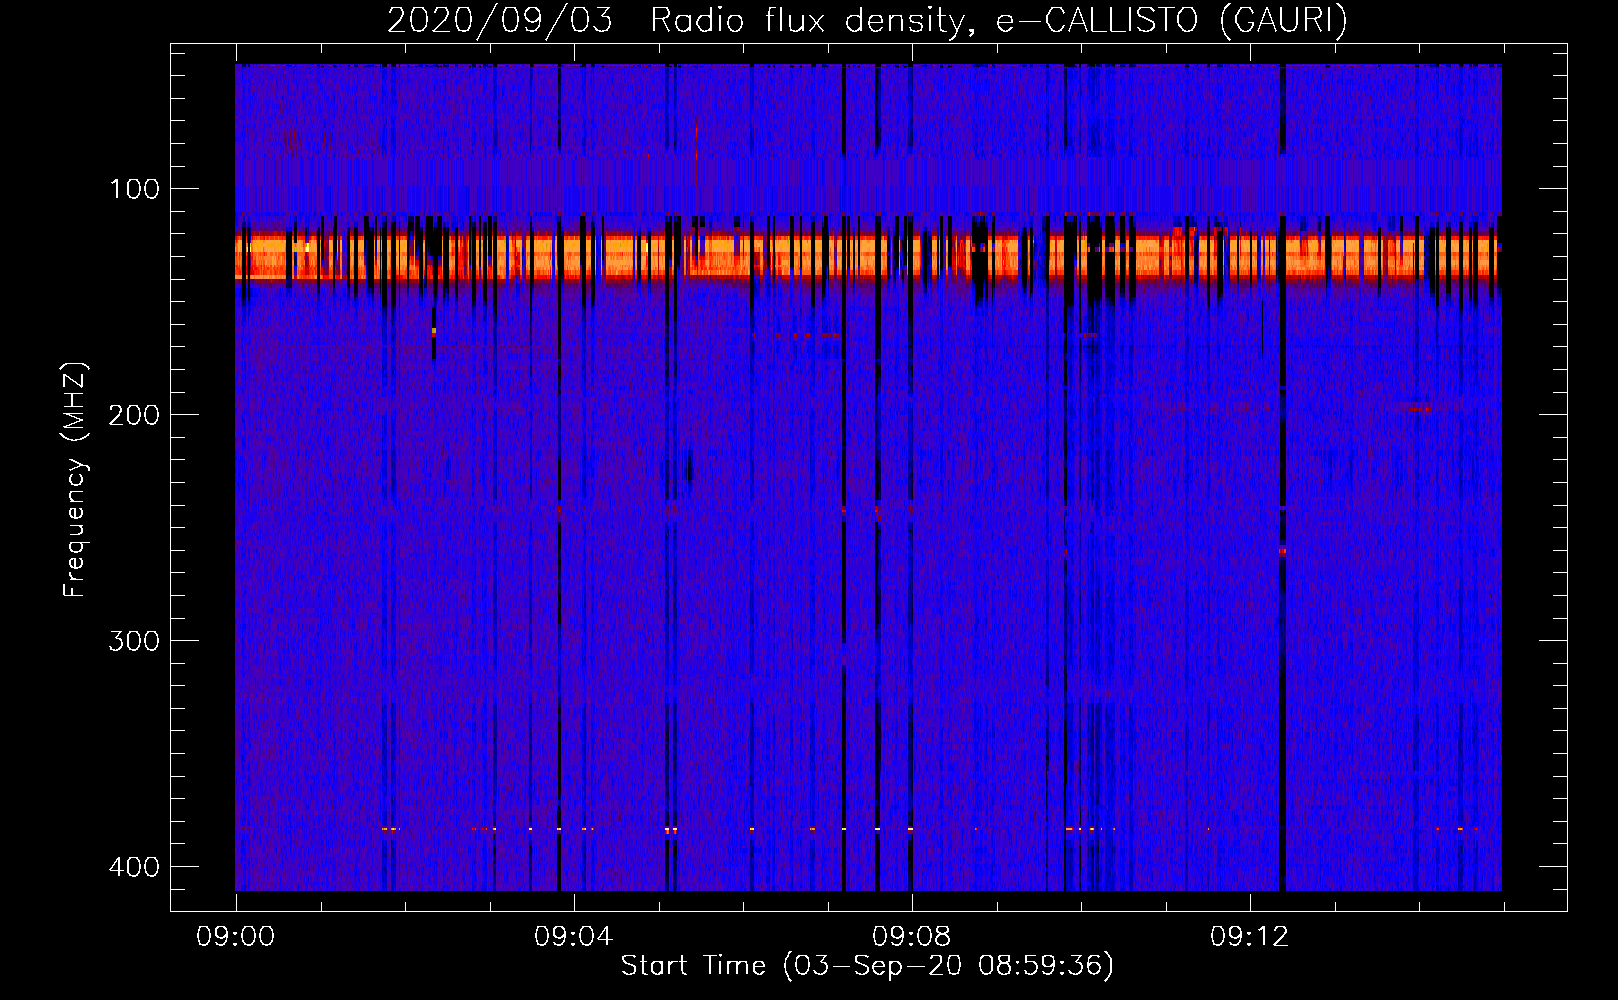This screenshot has width=1618, height=1000.
Task: Click the 100 frequency tick label
Action: (x=134, y=189)
